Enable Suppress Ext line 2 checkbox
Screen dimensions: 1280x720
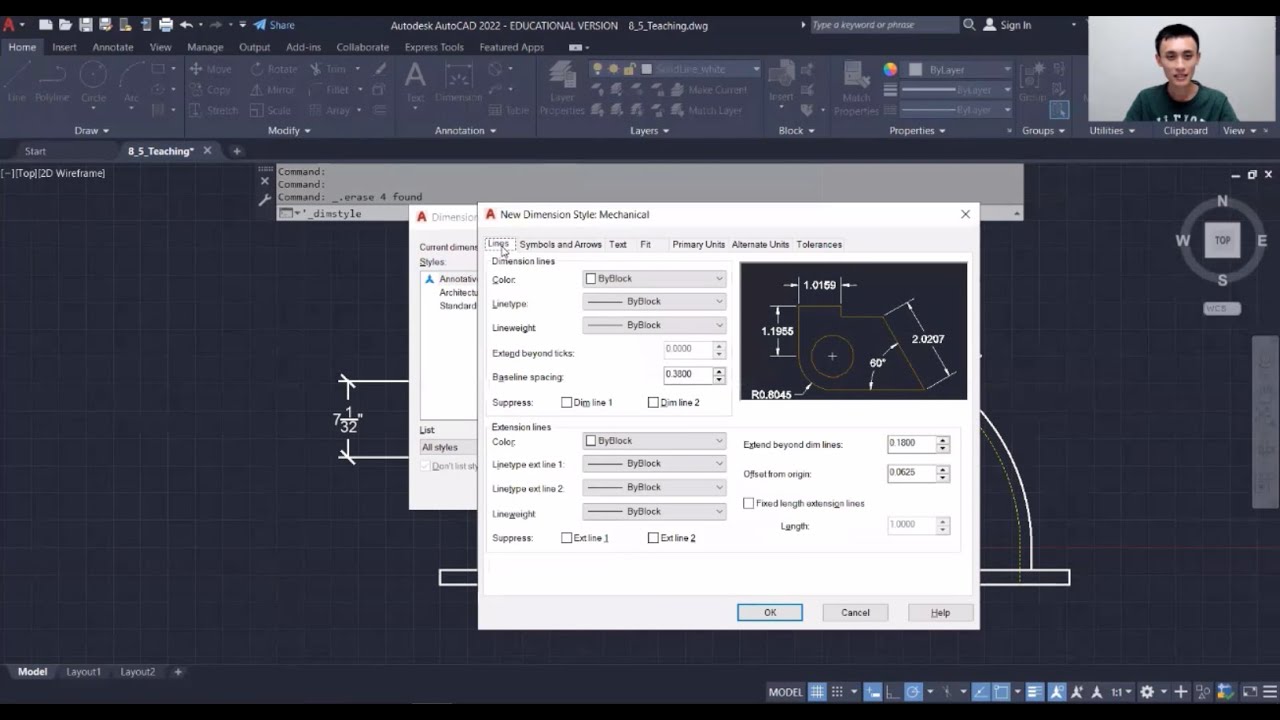coord(654,538)
